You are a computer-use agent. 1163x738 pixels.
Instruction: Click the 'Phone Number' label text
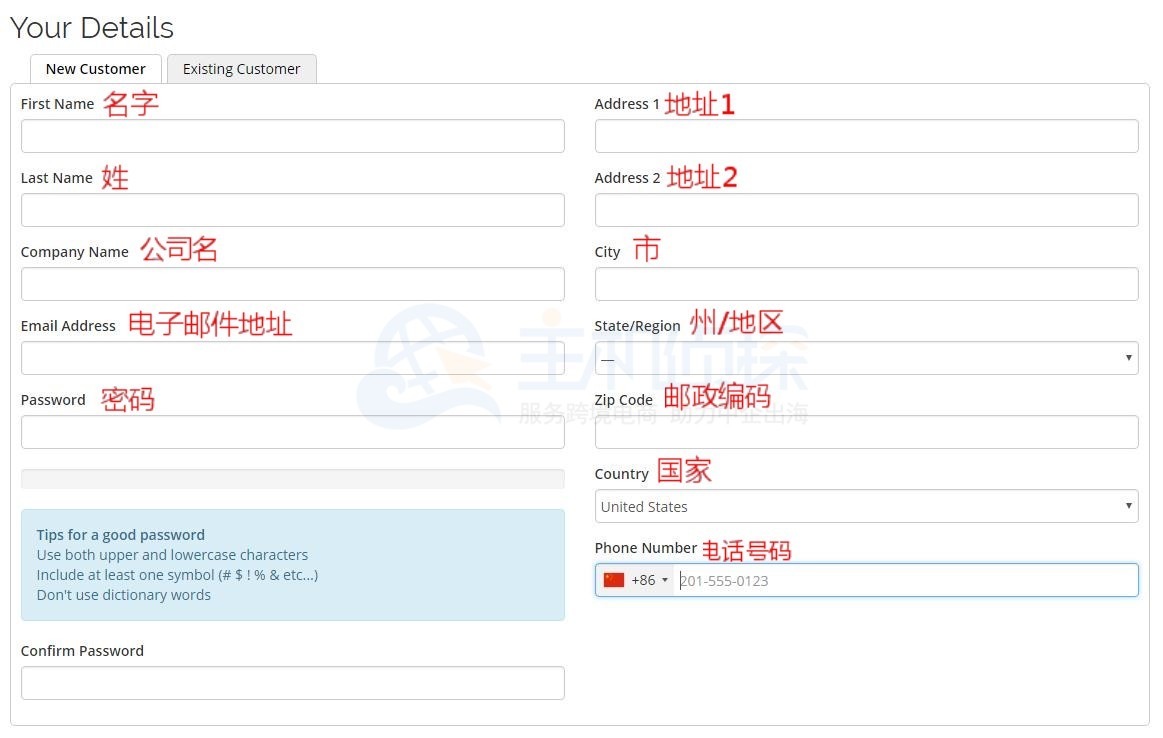pyautogui.click(x=646, y=547)
